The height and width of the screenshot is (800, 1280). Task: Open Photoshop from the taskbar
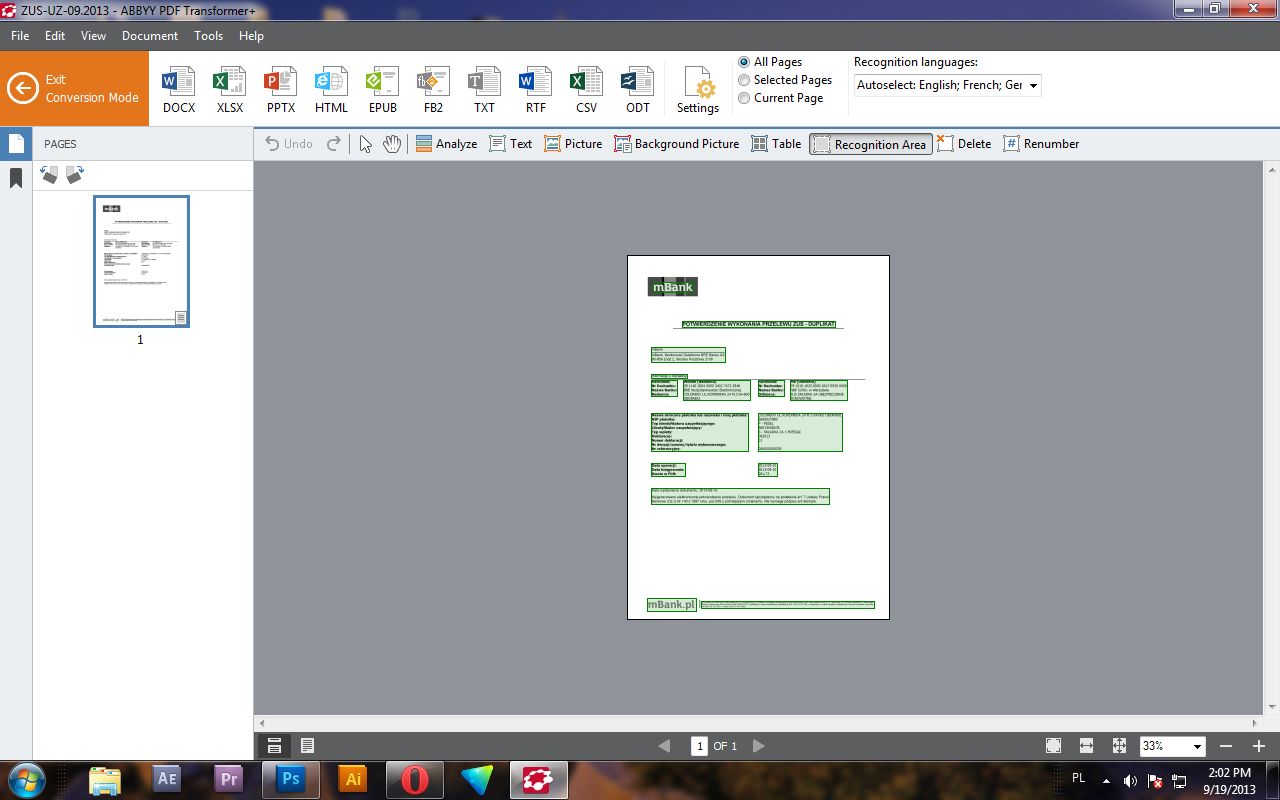point(291,779)
